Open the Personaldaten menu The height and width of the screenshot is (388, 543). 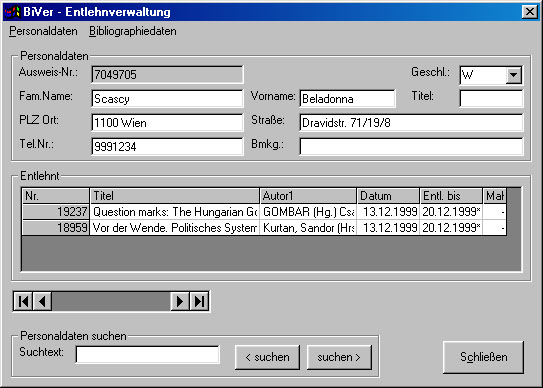click(43, 31)
